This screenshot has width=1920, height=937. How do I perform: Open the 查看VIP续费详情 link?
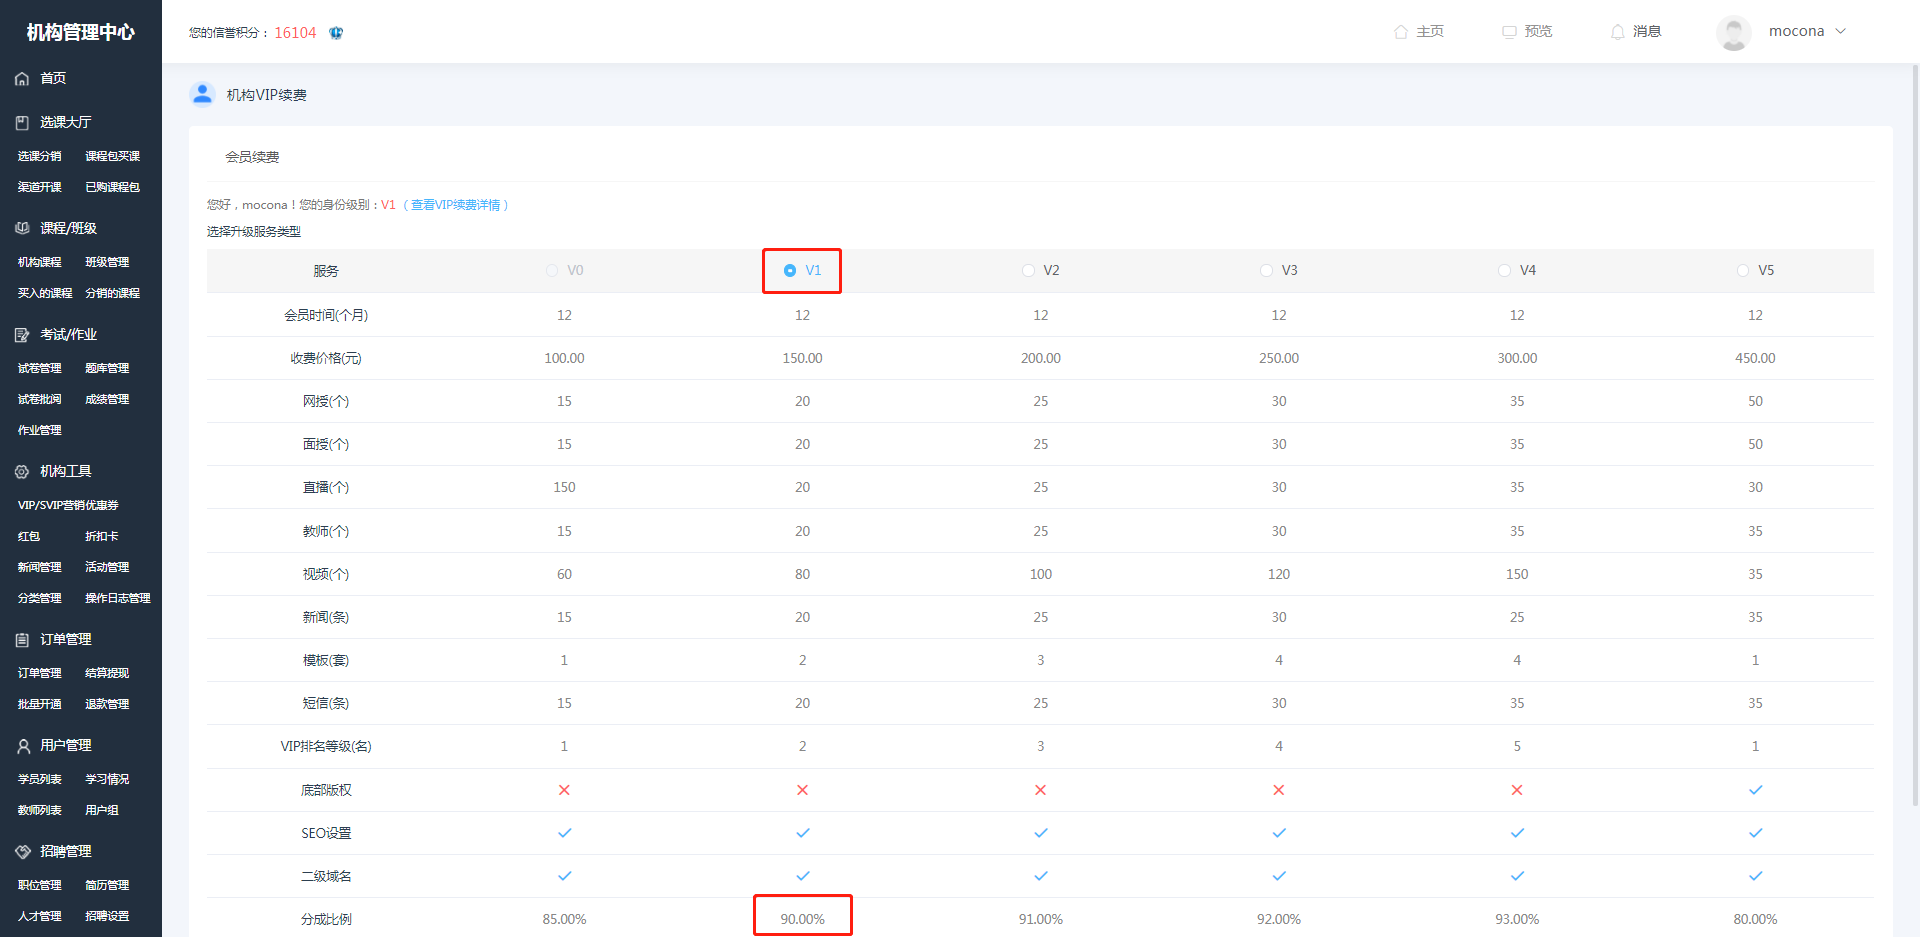455,205
